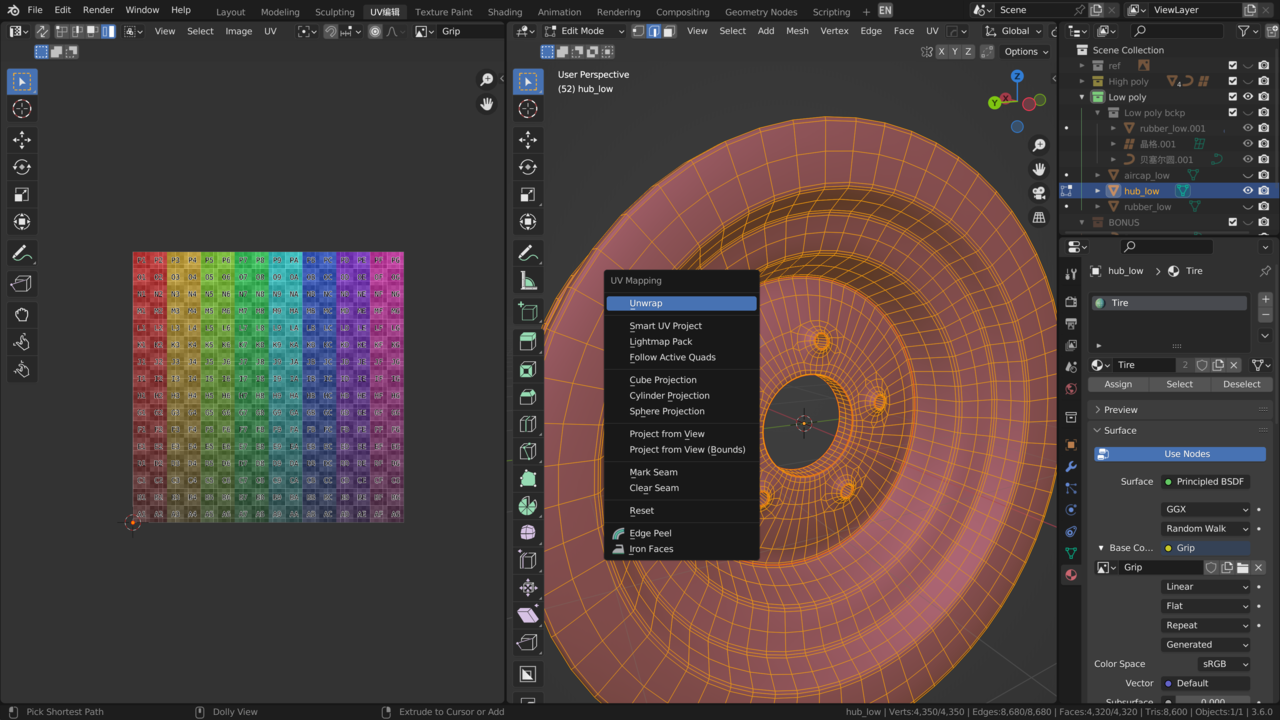Open the GGX distribution dropdown

(x=1206, y=509)
